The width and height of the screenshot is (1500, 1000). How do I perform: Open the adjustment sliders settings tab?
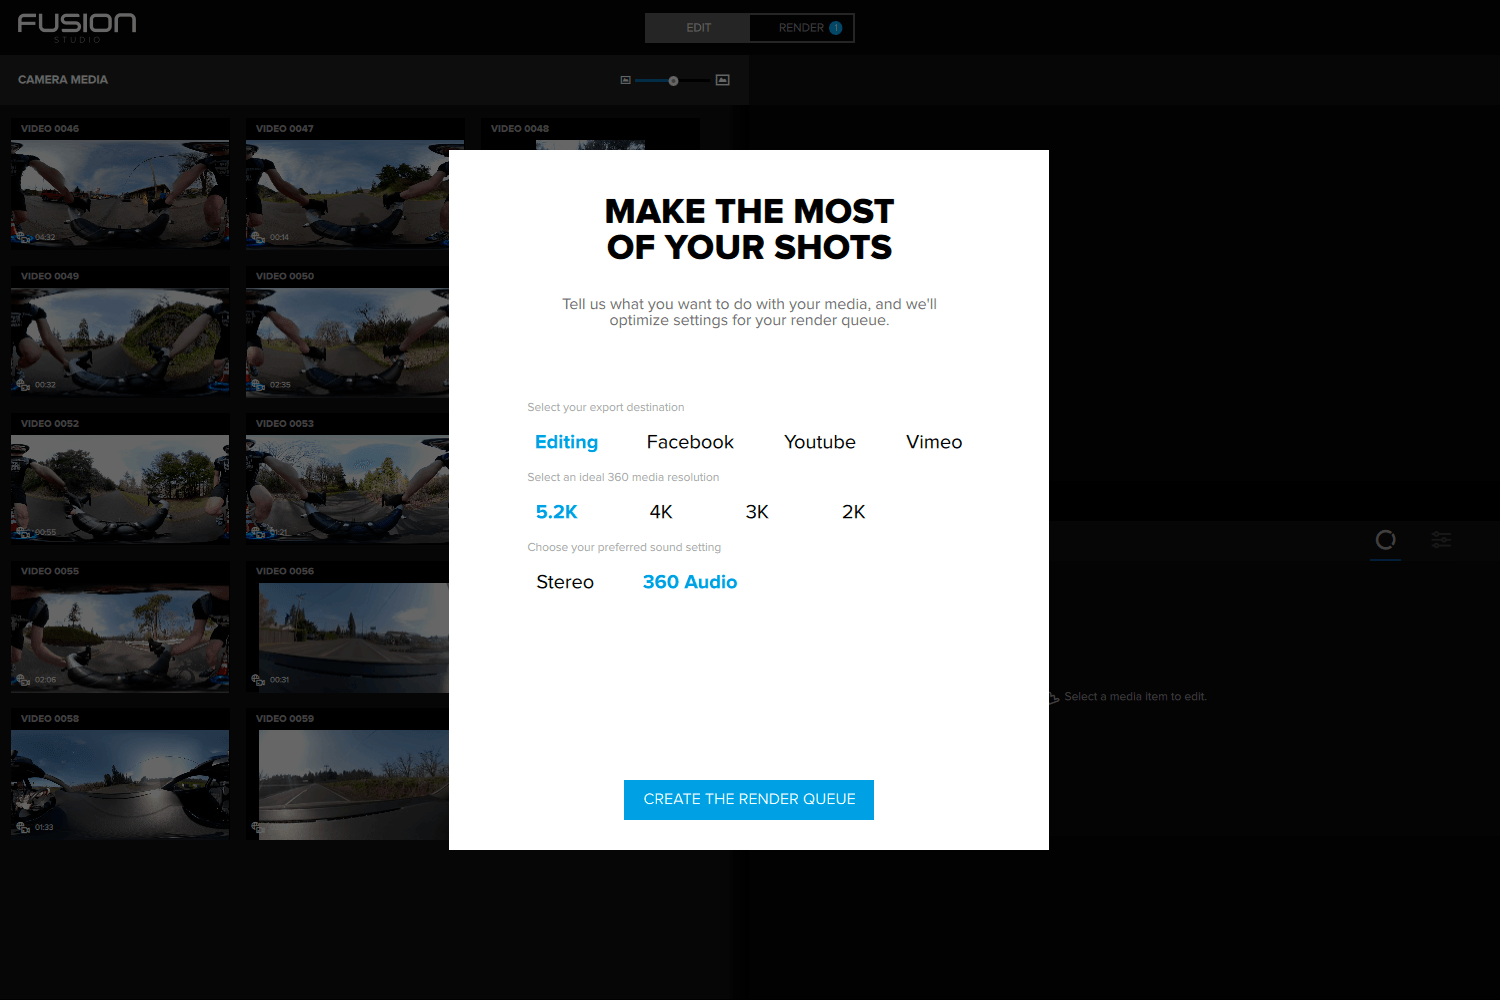point(1441,540)
